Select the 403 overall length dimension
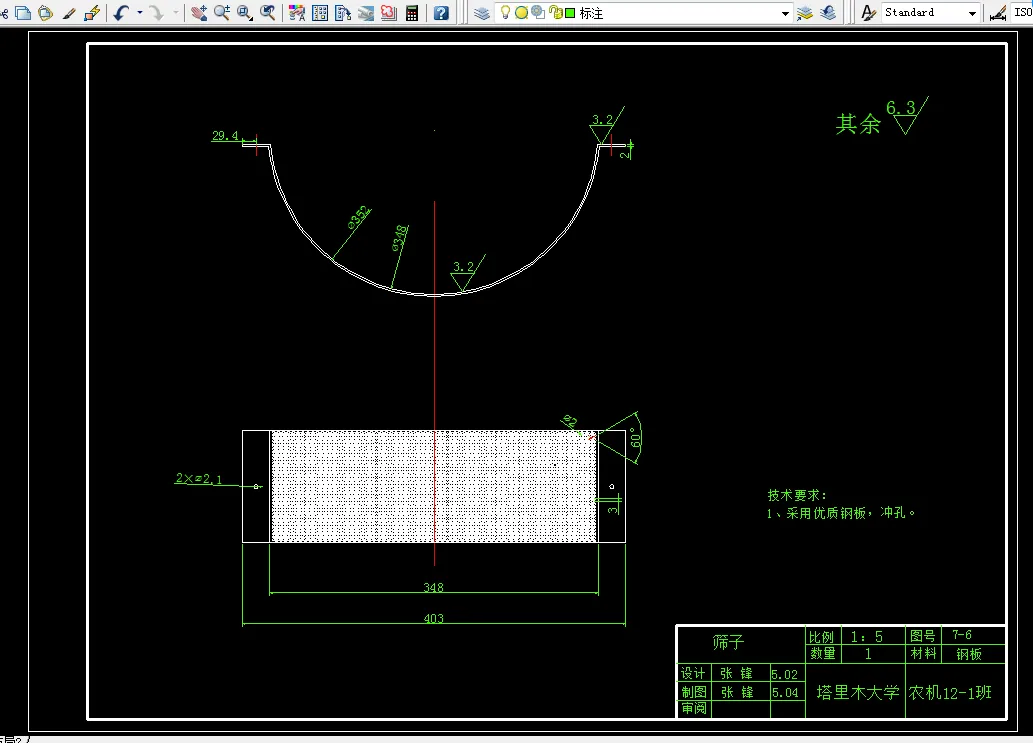The width and height of the screenshot is (1033, 743). tap(433, 618)
